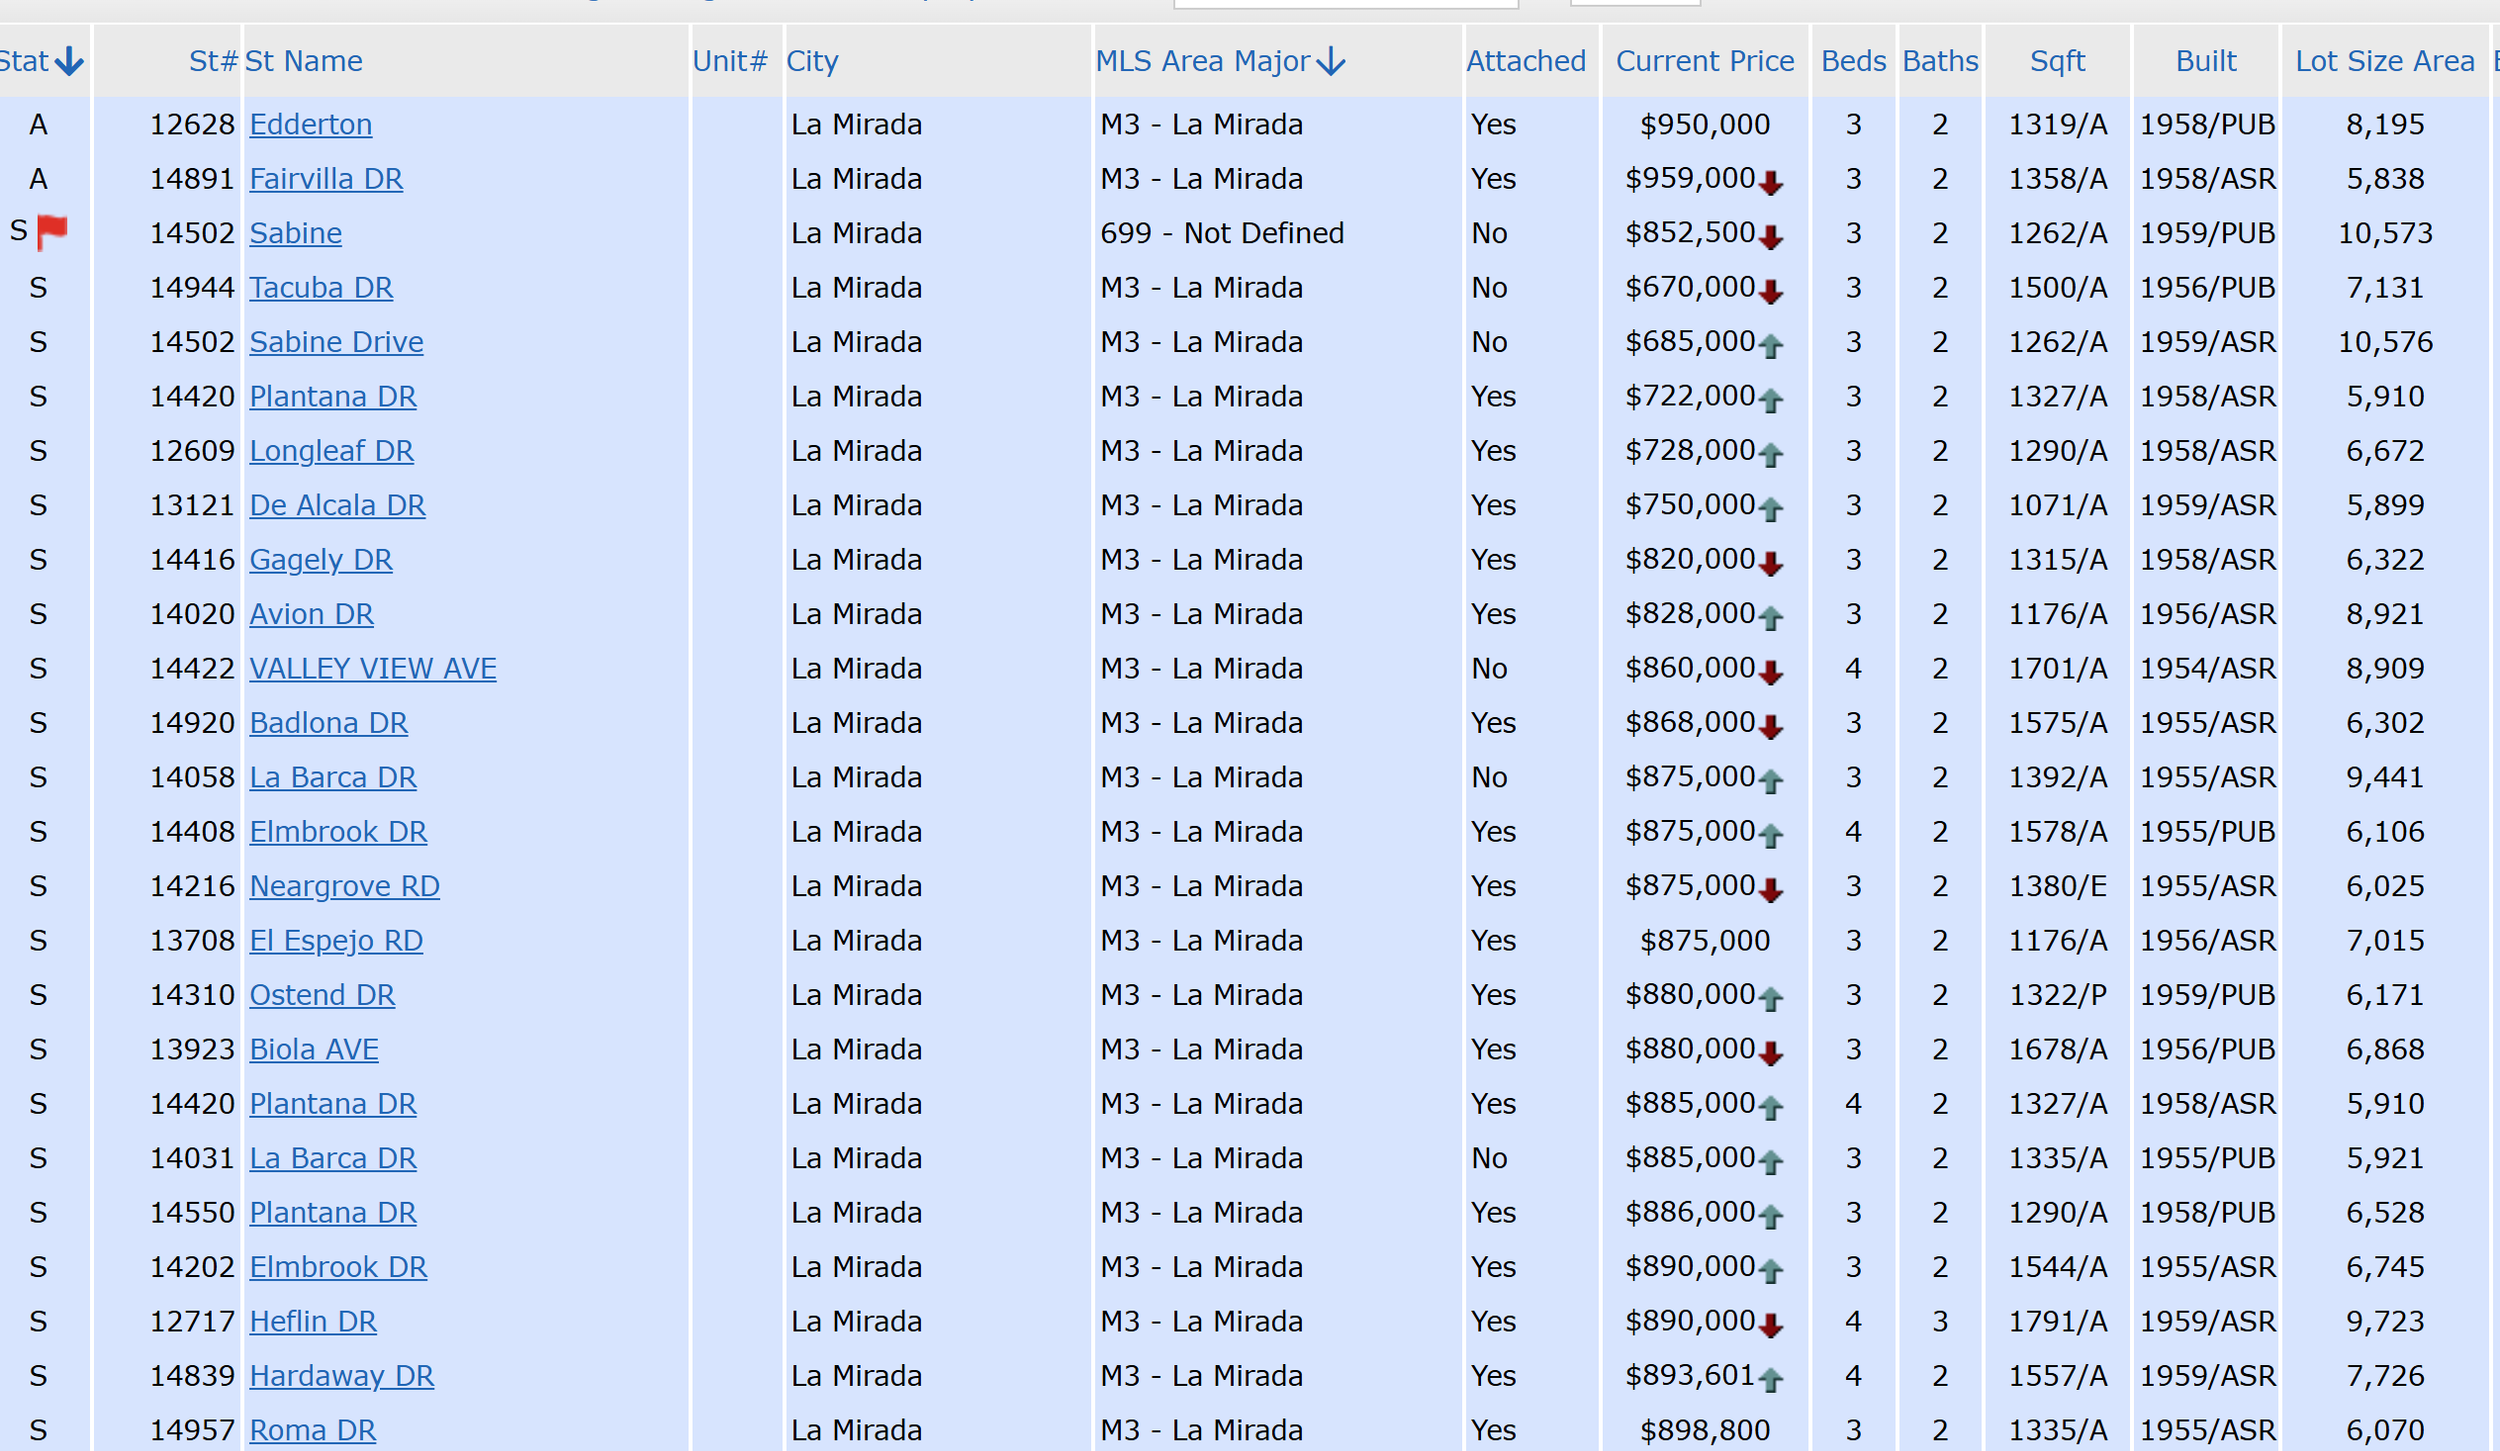
Task: Click the Built column header
Action: click(2206, 62)
